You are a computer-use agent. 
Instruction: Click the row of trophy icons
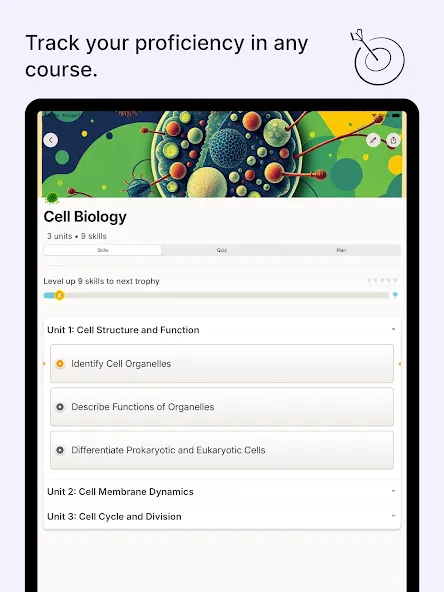pyautogui.click(x=382, y=281)
